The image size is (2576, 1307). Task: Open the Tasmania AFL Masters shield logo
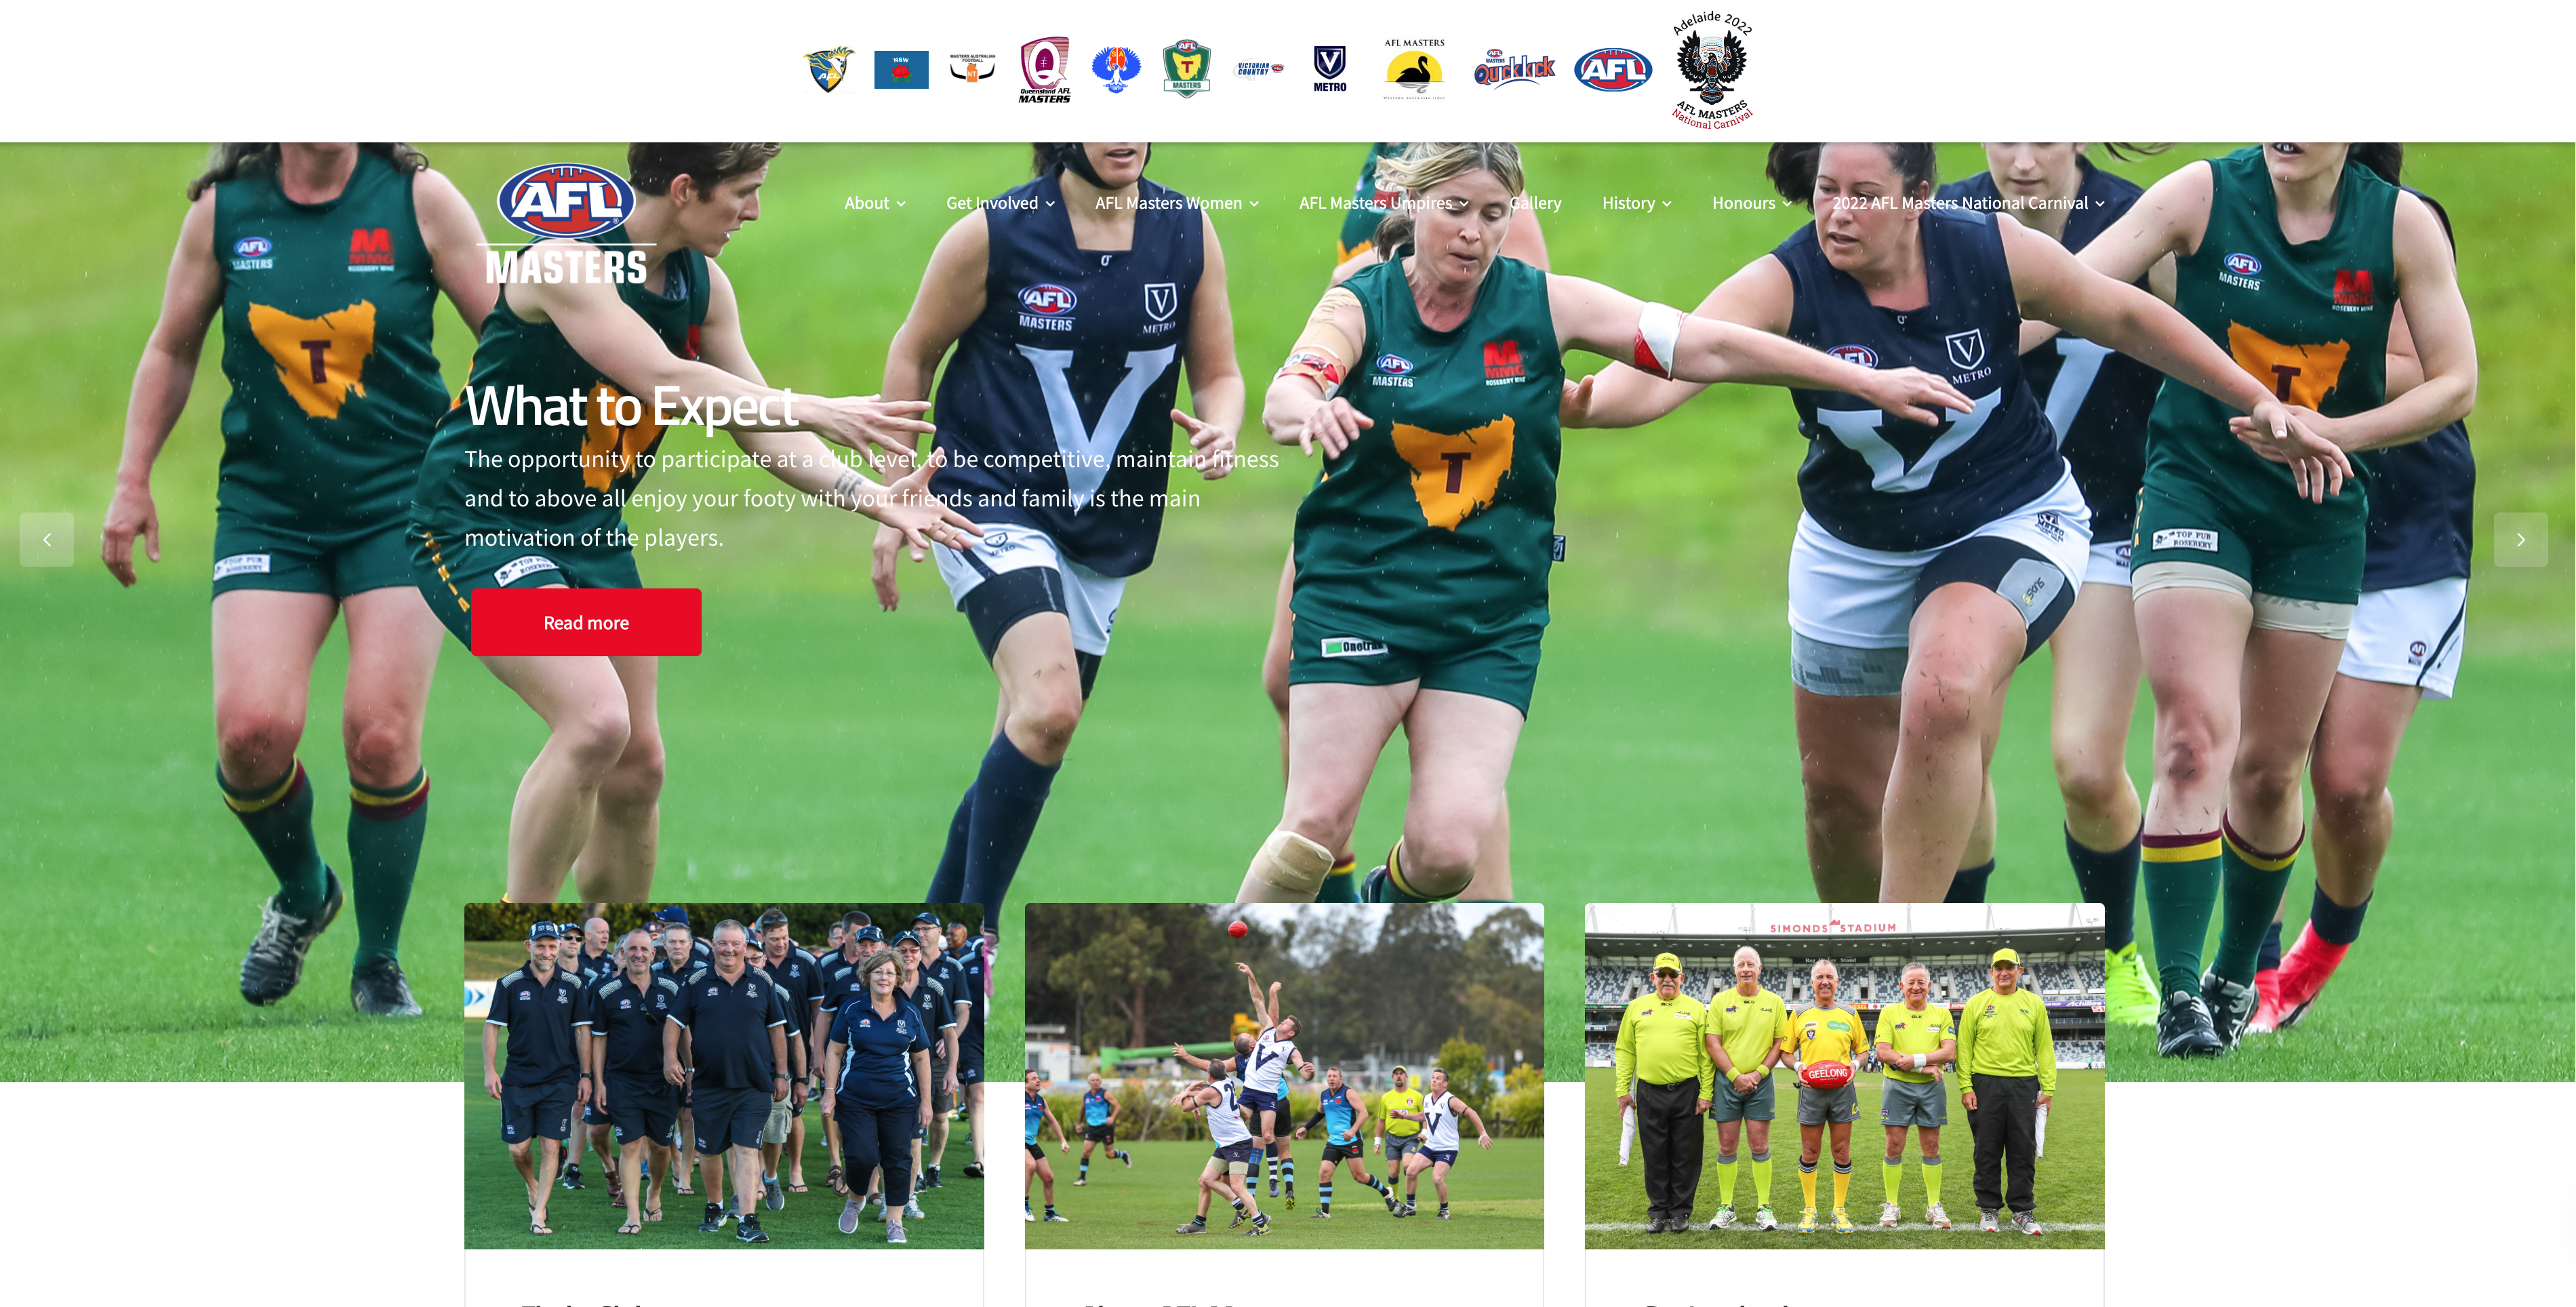click(1187, 69)
